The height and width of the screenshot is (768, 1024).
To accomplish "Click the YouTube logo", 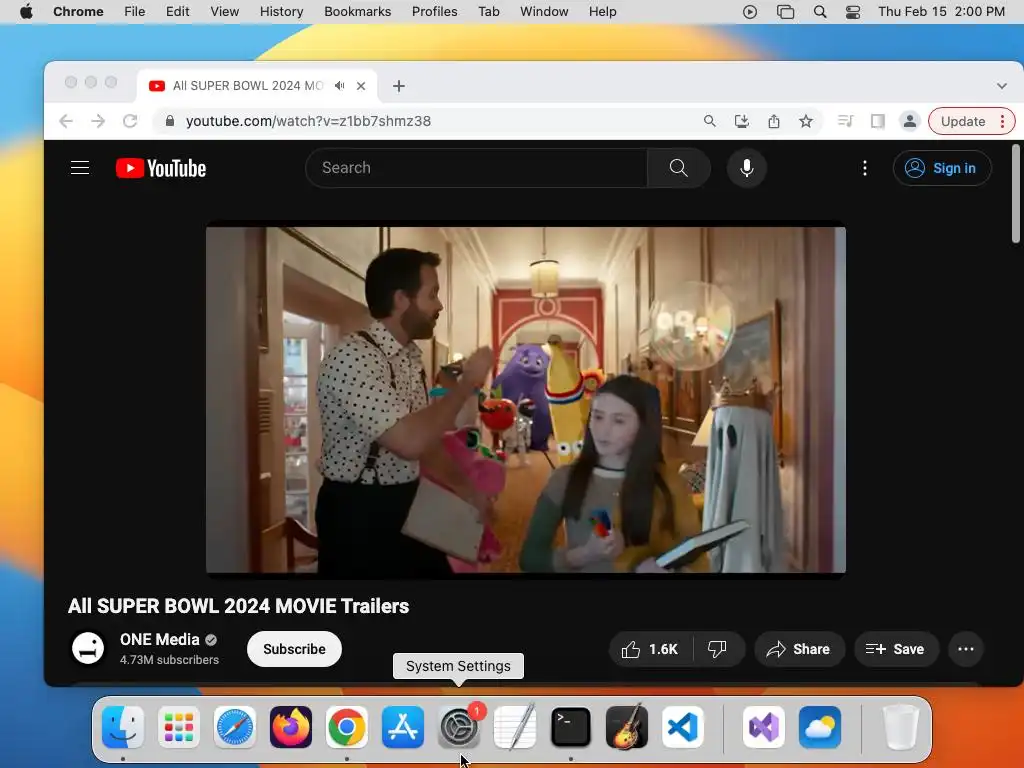I will pyautogui.click(x=161, y=168).
